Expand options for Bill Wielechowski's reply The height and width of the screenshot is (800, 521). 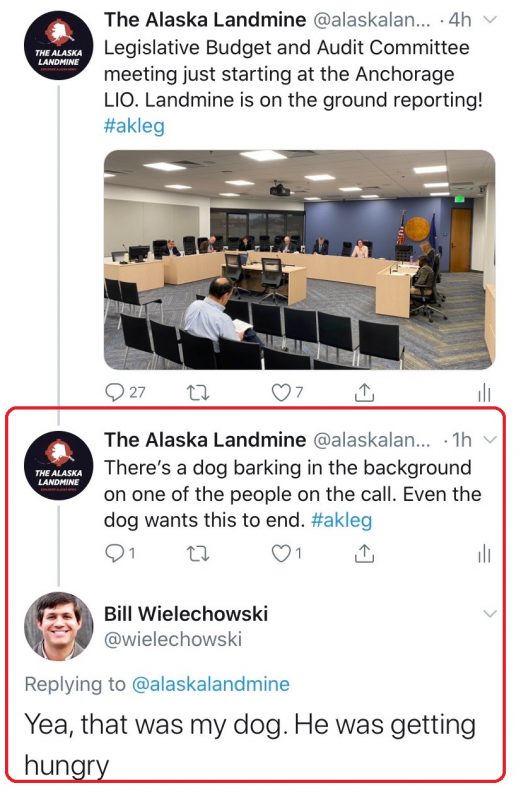[489, 614]
